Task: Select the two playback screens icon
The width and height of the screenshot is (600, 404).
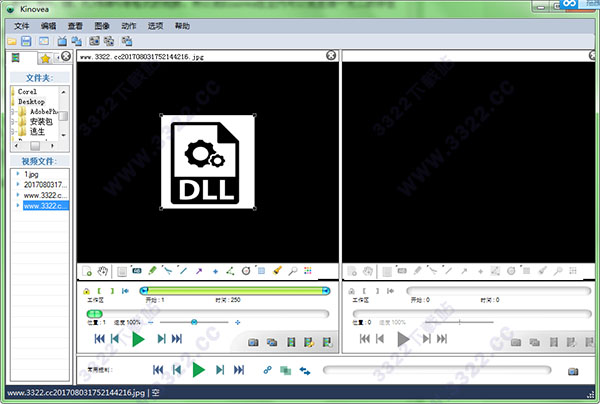Action: coord(77,41)
